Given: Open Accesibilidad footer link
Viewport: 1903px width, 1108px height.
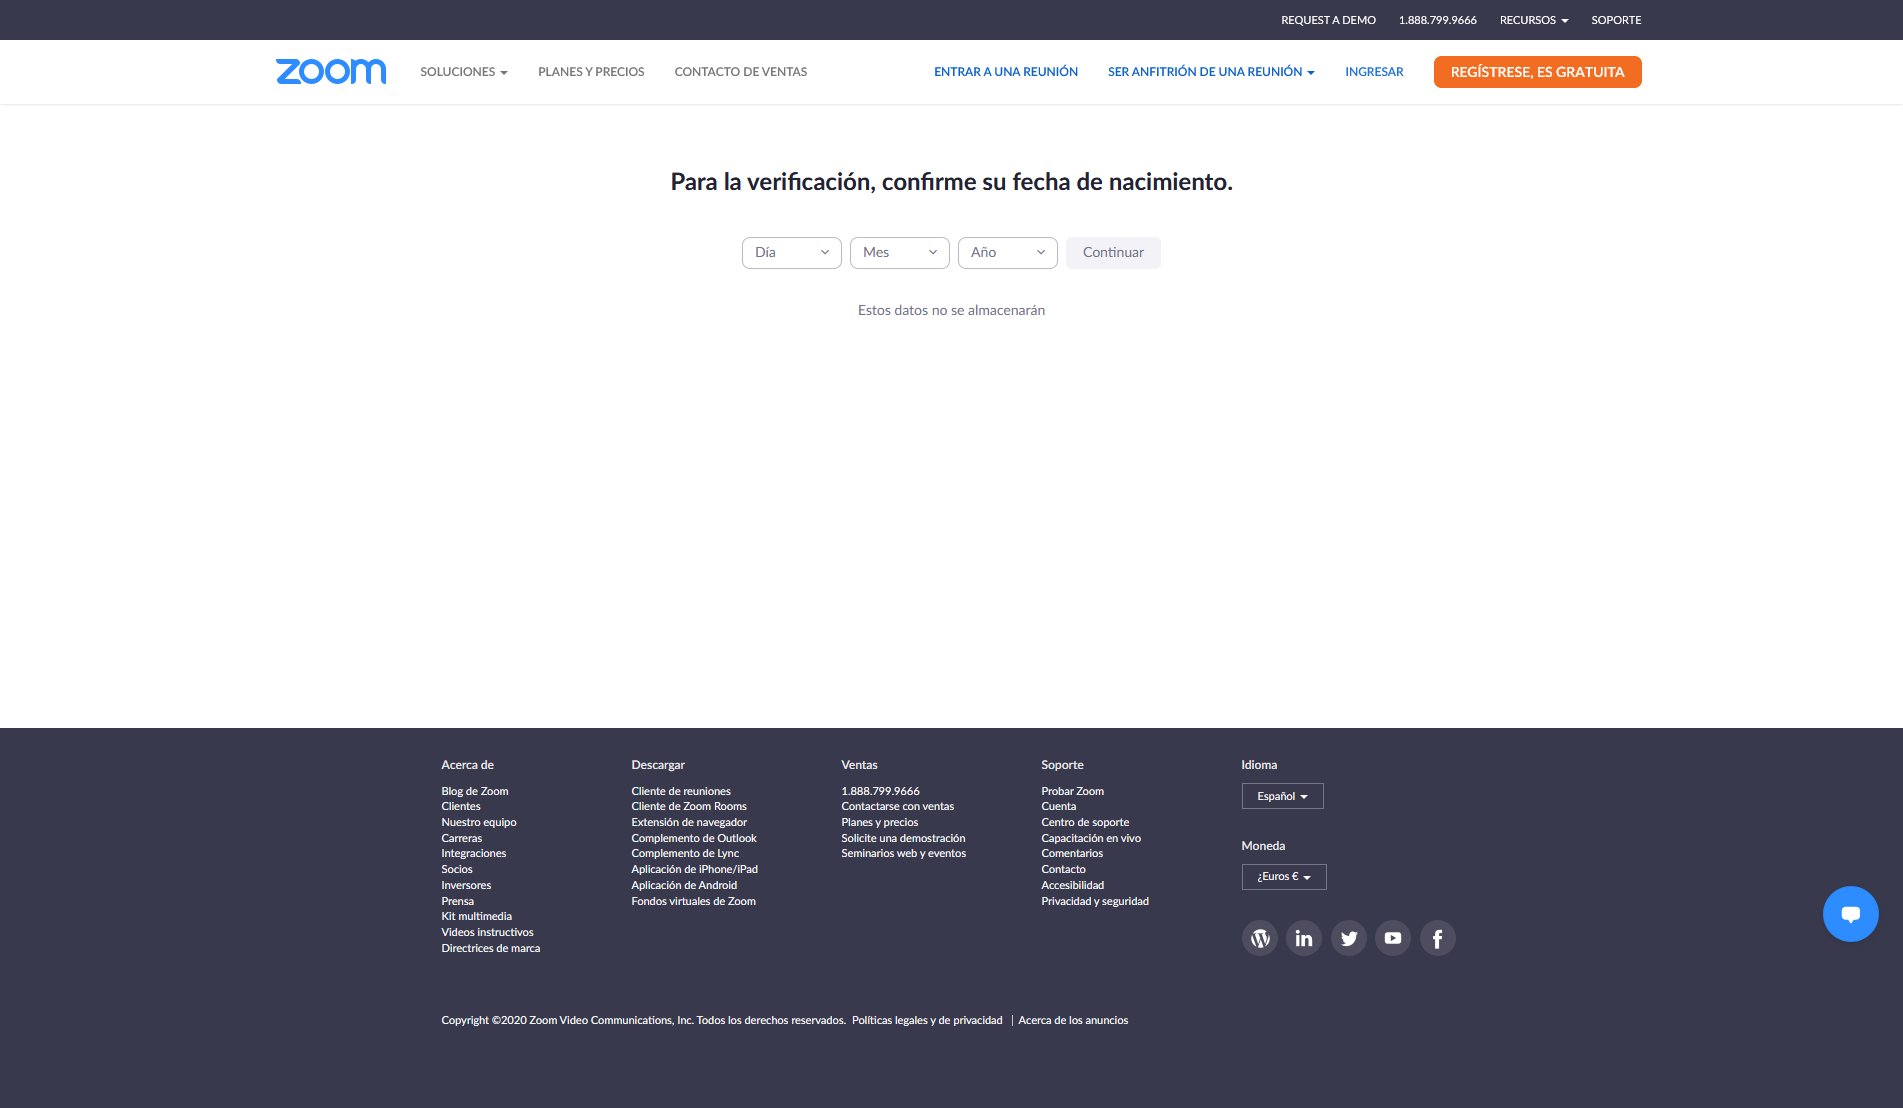Looking at the screenshot, I should click(x=1073, y=885).
